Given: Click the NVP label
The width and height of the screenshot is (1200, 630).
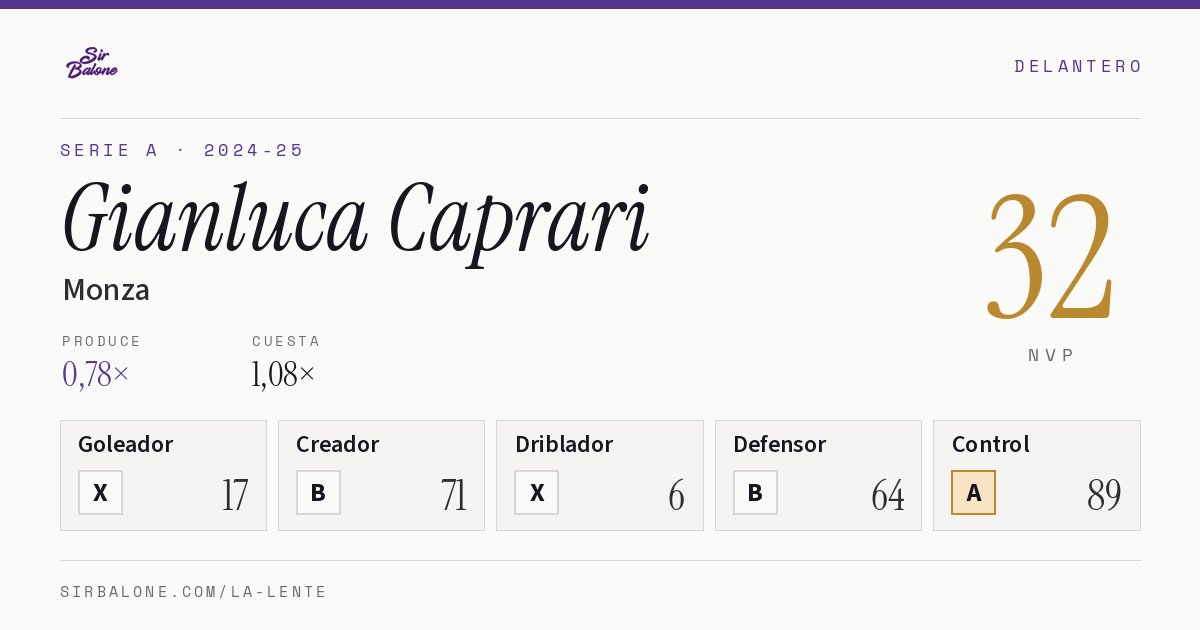Looking at the screenshot, I should click(1051, 355).
